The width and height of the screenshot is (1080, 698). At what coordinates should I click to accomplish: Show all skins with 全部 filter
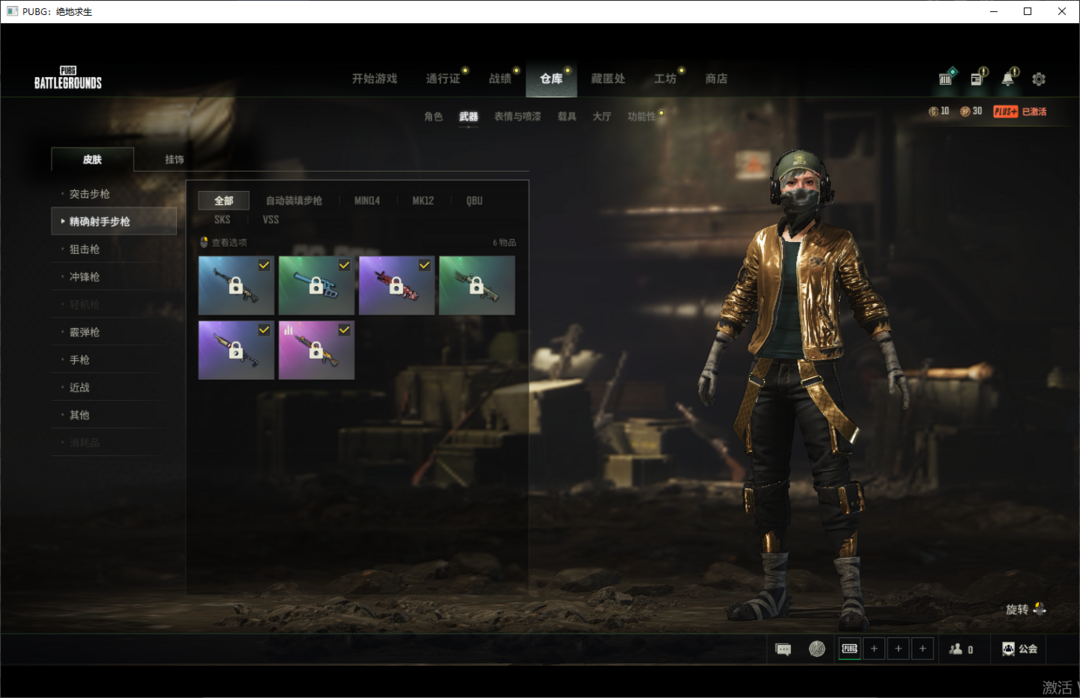tap(224, 201)
